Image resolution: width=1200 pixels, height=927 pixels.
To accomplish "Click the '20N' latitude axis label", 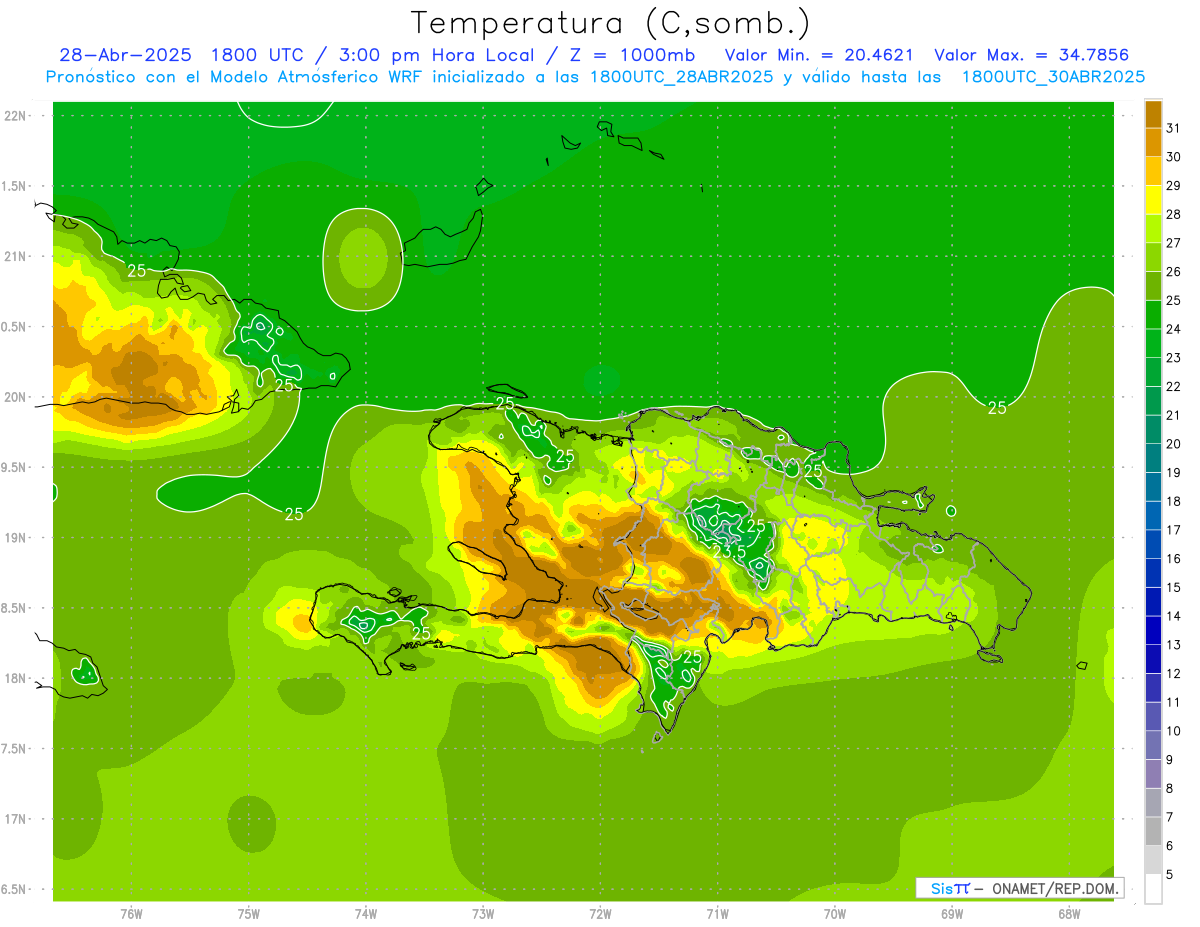I will (x=15, y=397).
